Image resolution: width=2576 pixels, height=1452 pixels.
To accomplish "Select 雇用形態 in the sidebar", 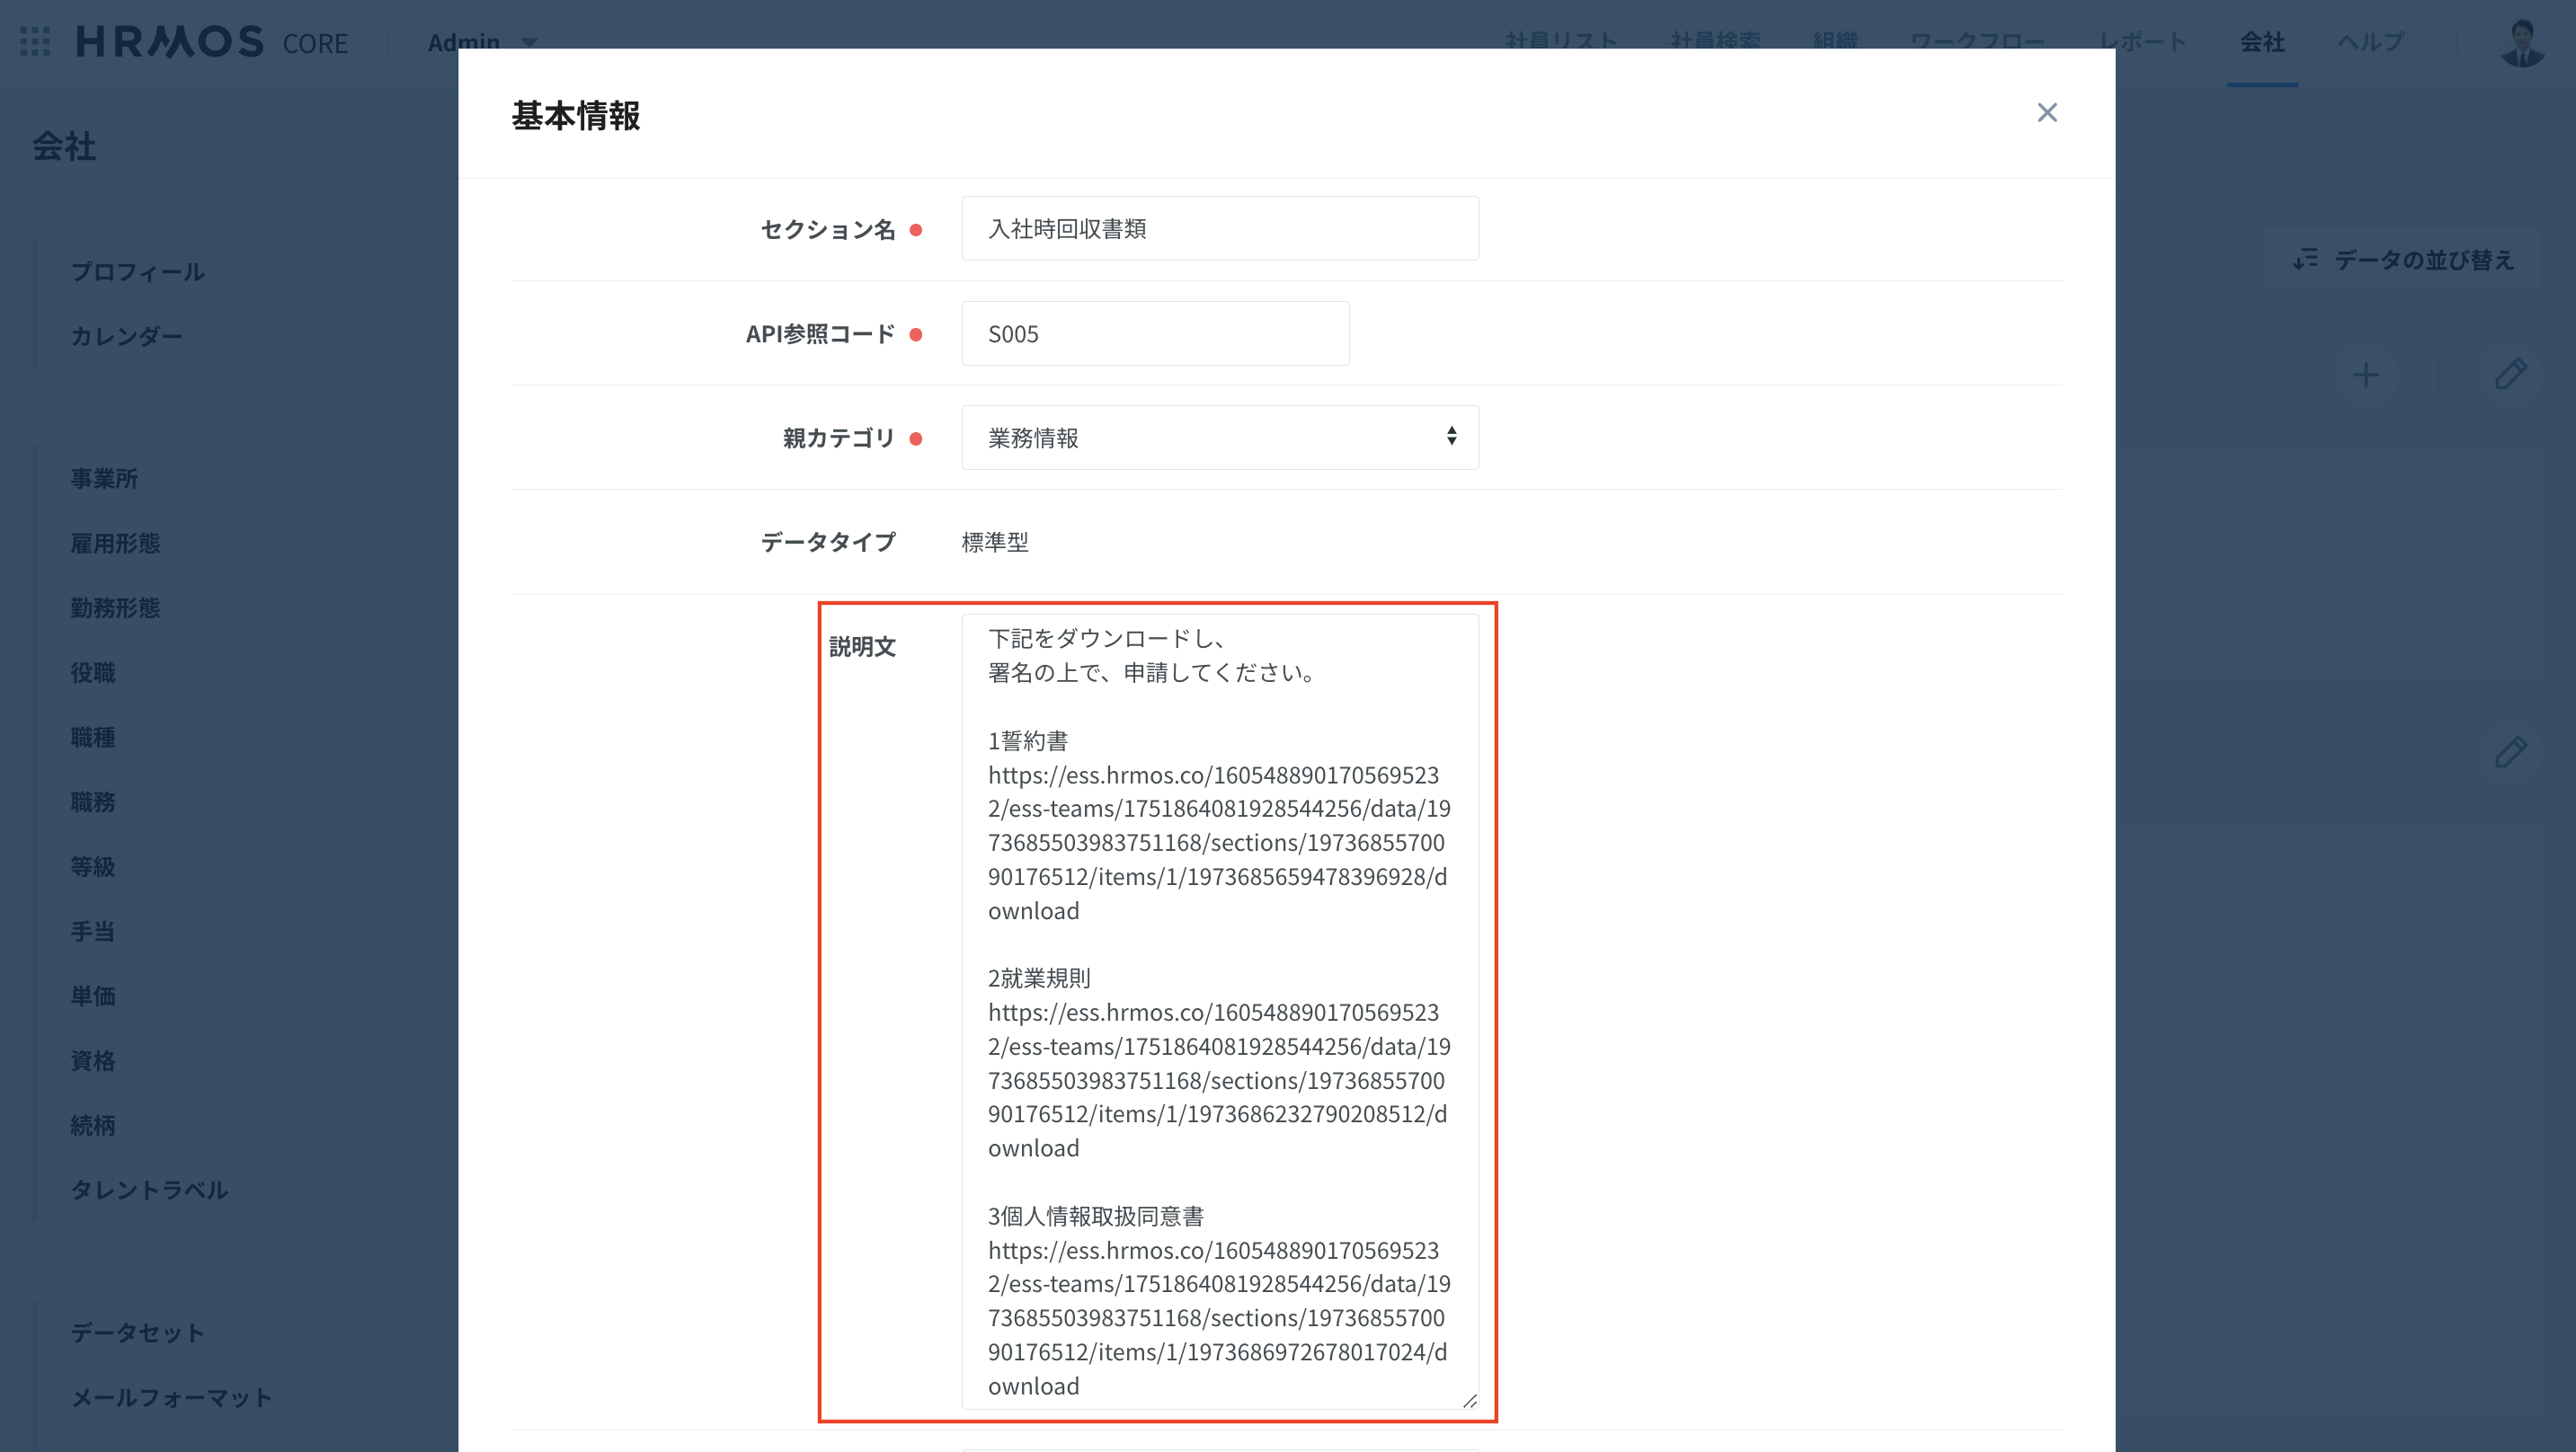I will click(115, 543).
